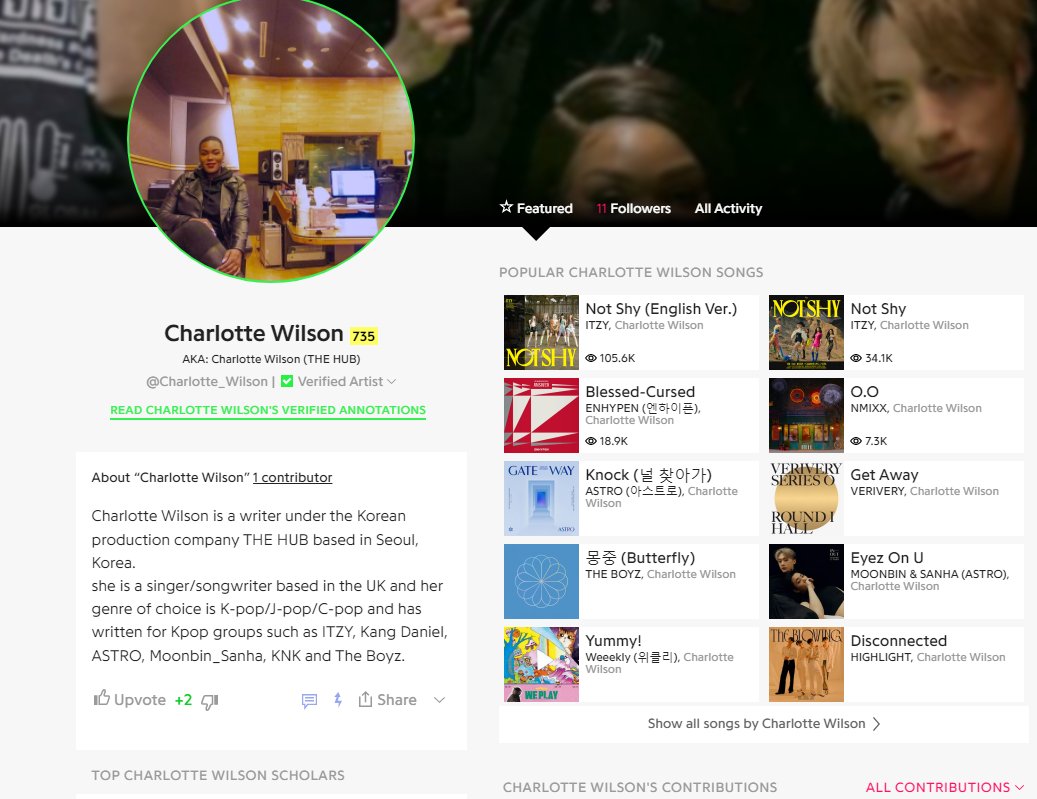The image size is (1037, 799).
Task: Open bio comments speech bubble icon
Action: (x=309, y=700)
